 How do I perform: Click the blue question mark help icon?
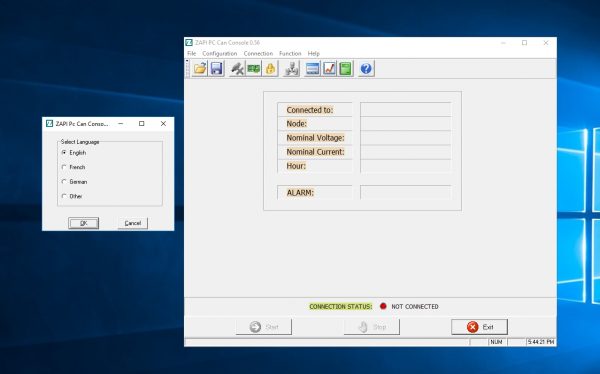(366, 69)
